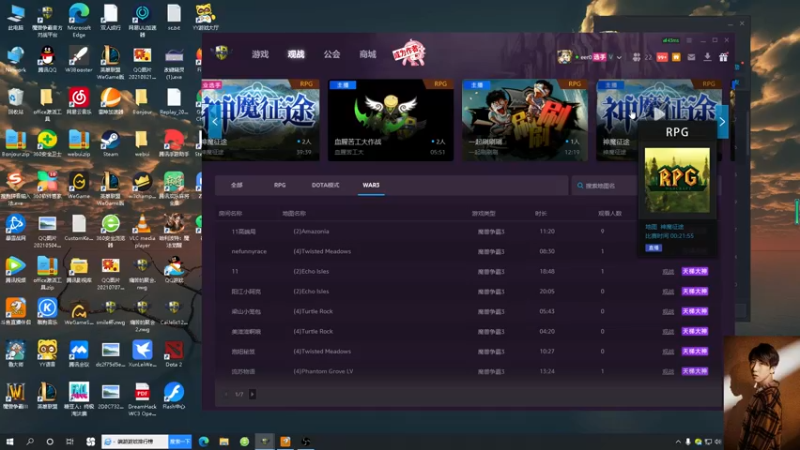Click 天梯大神 badge on Phantom Grove LV row
The image size is (800, 450).
(x=695, y=371)
